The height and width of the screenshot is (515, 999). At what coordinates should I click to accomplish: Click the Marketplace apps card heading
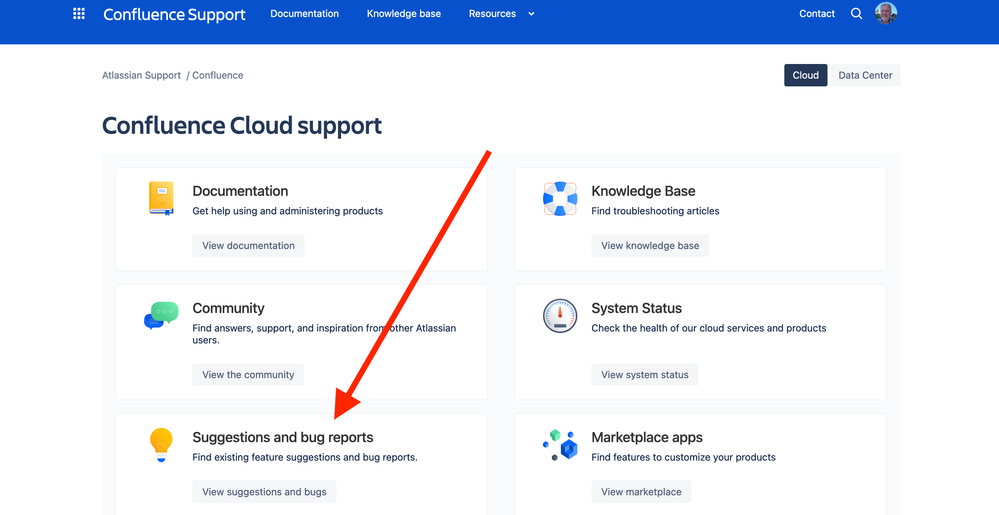point(647,438)
